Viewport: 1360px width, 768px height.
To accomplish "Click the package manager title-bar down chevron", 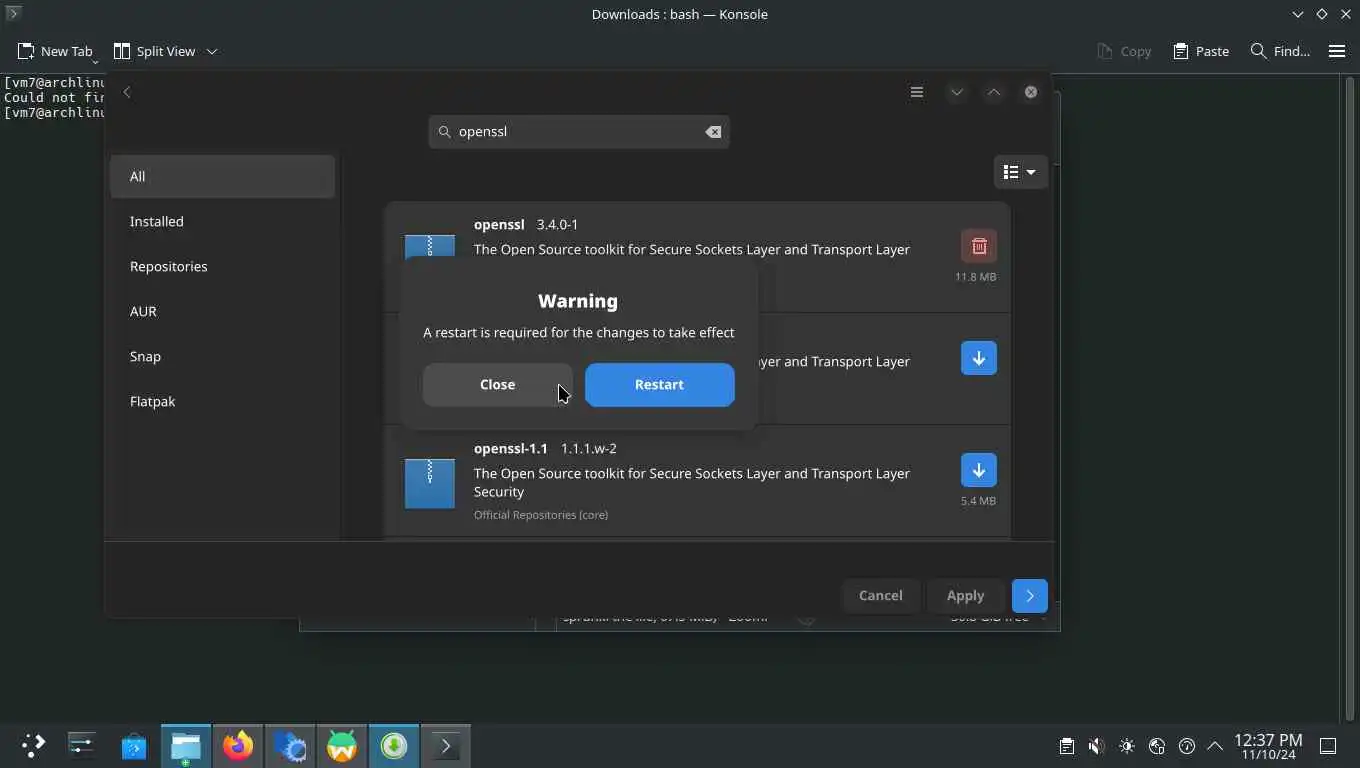I will pos(957,92).
